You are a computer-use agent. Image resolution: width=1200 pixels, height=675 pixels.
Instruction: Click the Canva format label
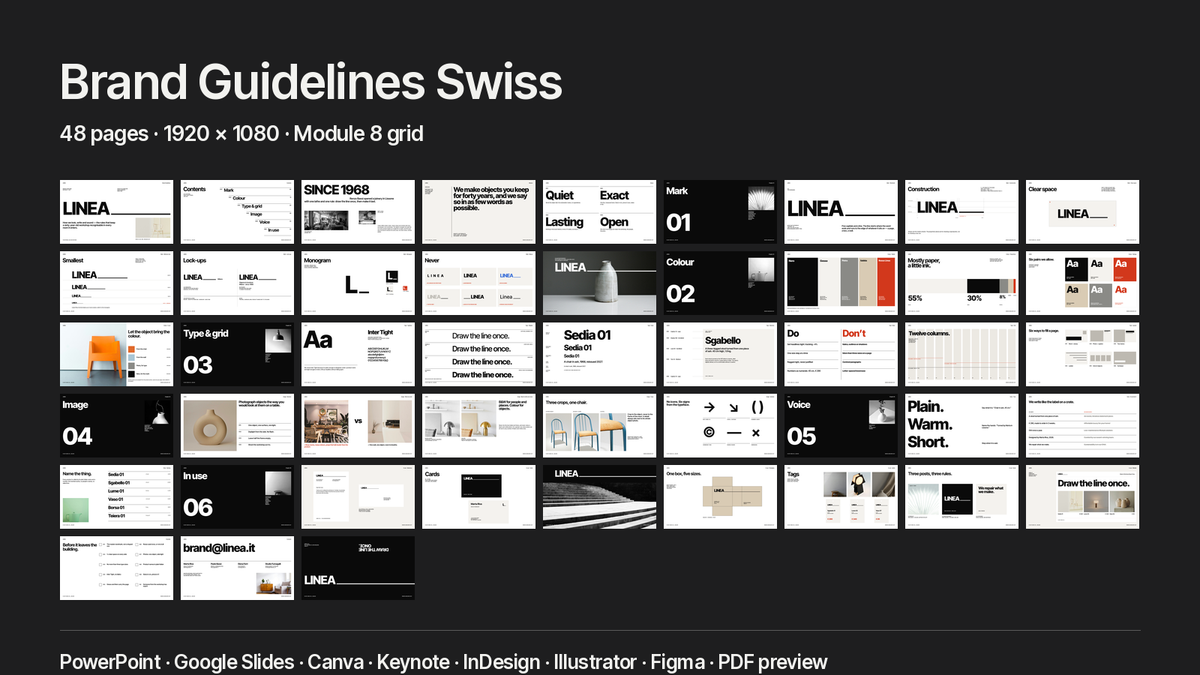[x=336, y=662]
